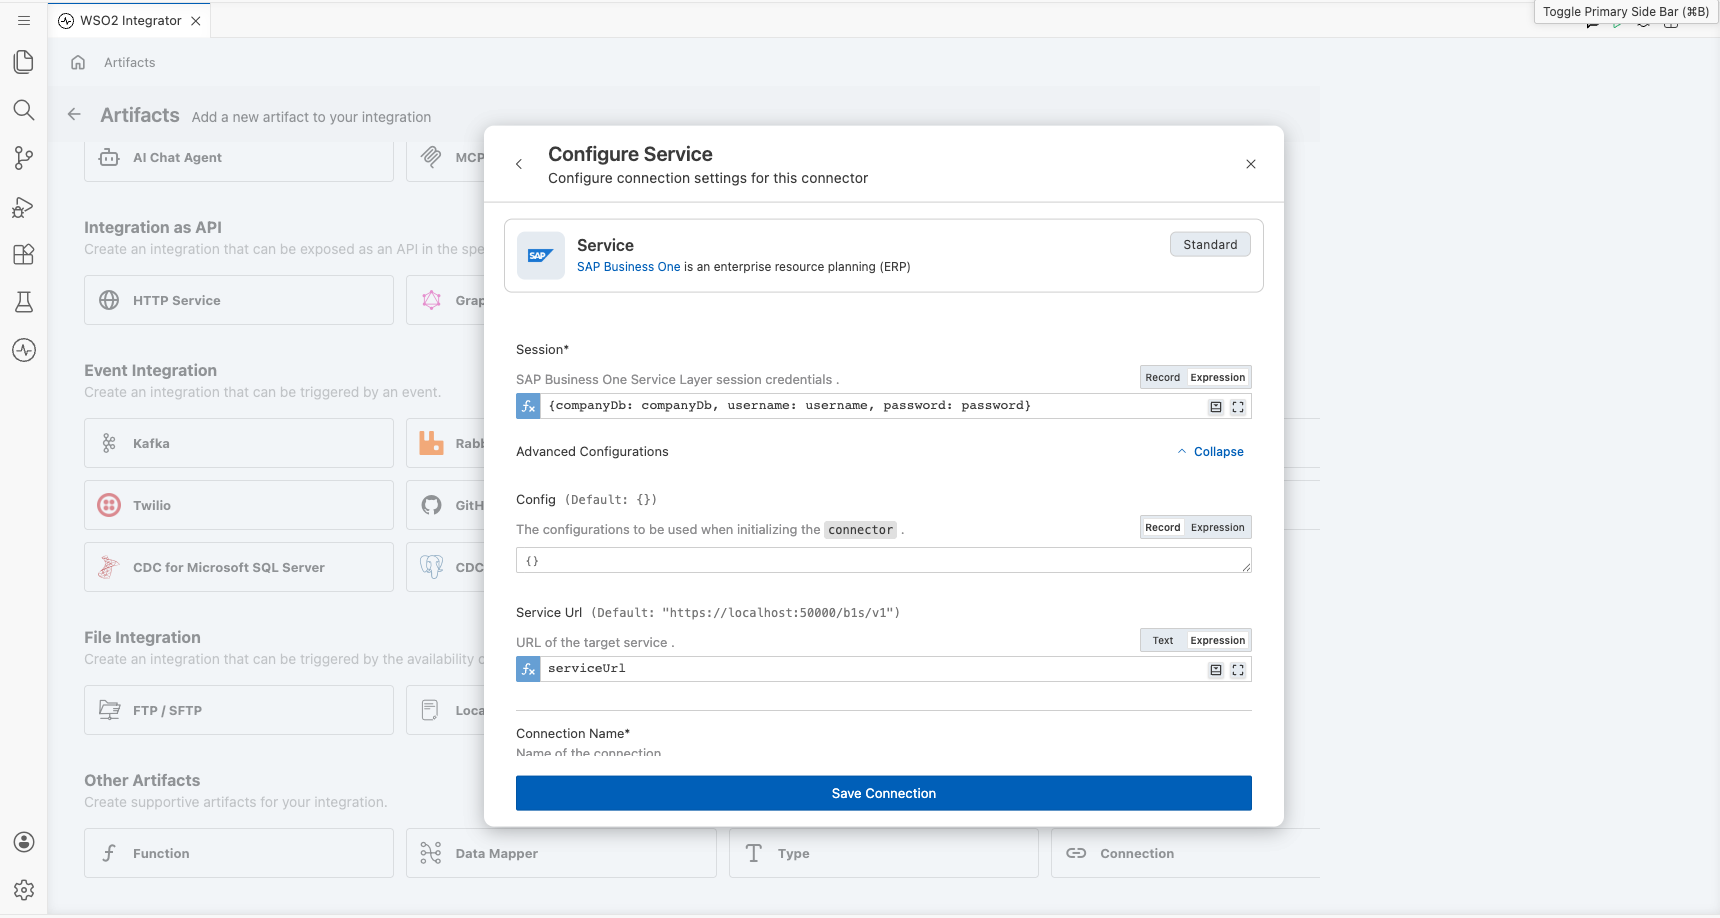Click the fx icon in Session field

528,406
